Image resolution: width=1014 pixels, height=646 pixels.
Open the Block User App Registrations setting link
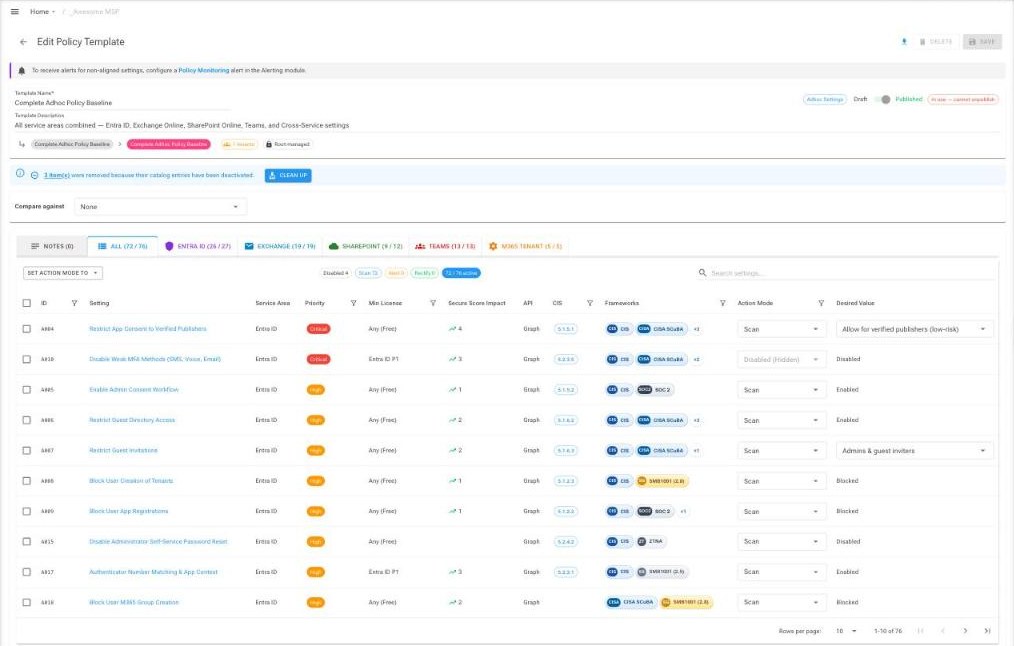point(129,511)
